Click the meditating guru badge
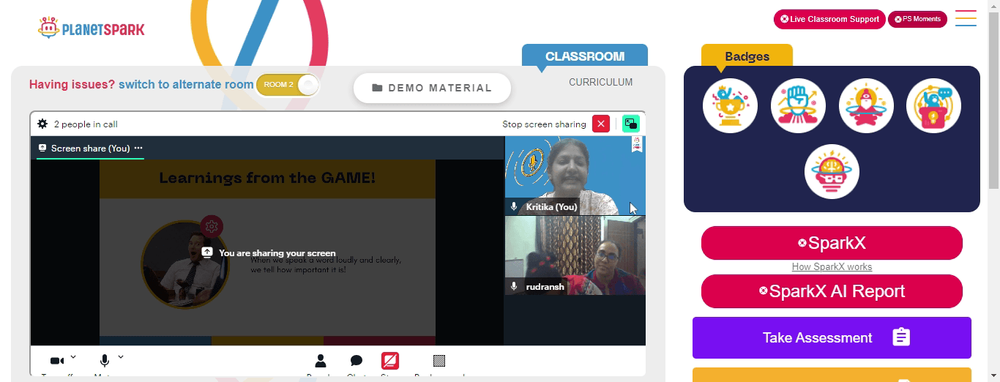 (866, 106)
